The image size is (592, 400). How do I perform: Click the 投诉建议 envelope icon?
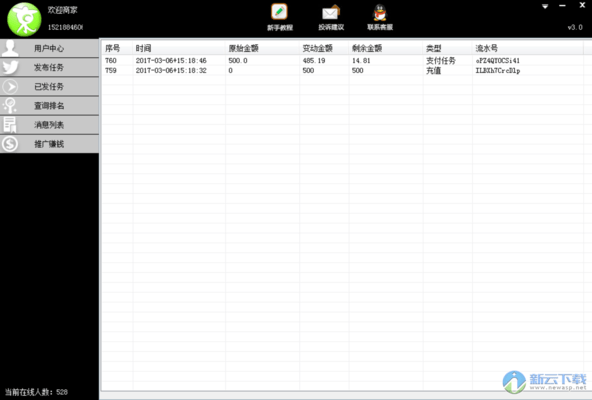coord(331,13)
